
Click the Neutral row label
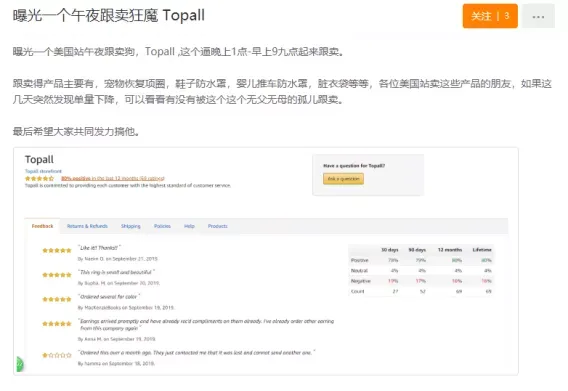tap(359, 271)
